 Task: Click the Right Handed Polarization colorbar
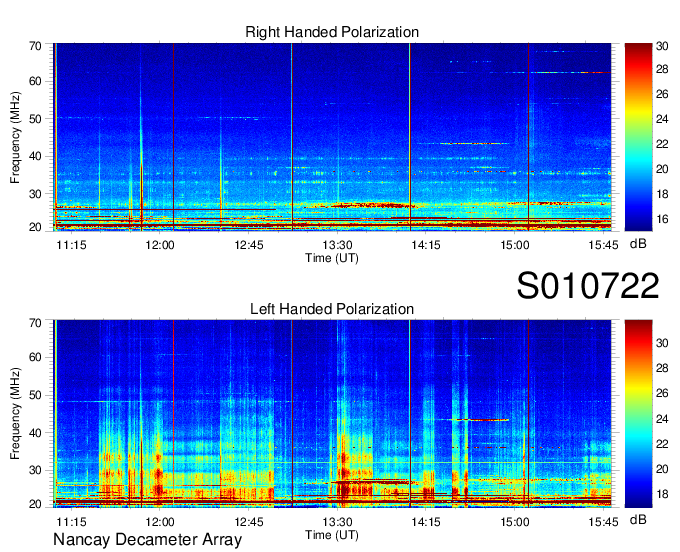[638, 137]
